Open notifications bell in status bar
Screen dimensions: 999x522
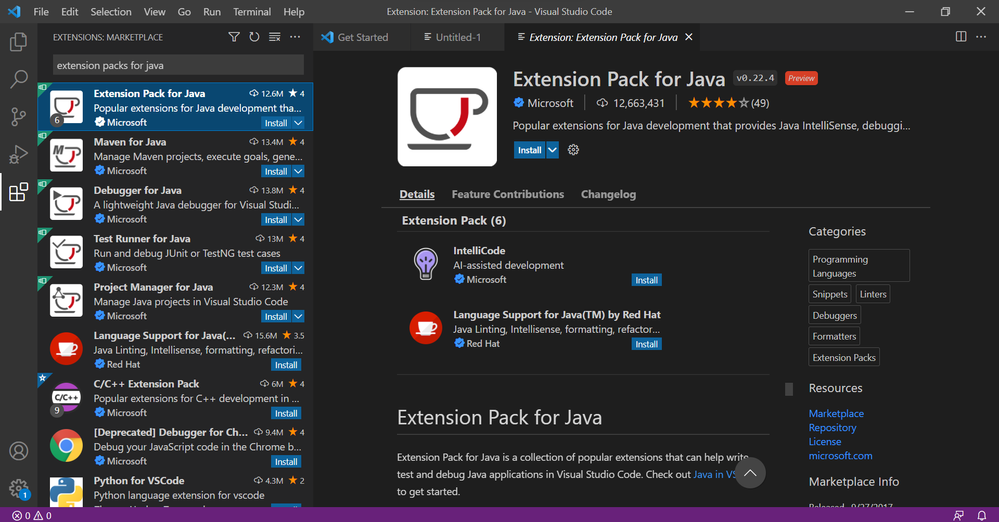pos(982,516)
